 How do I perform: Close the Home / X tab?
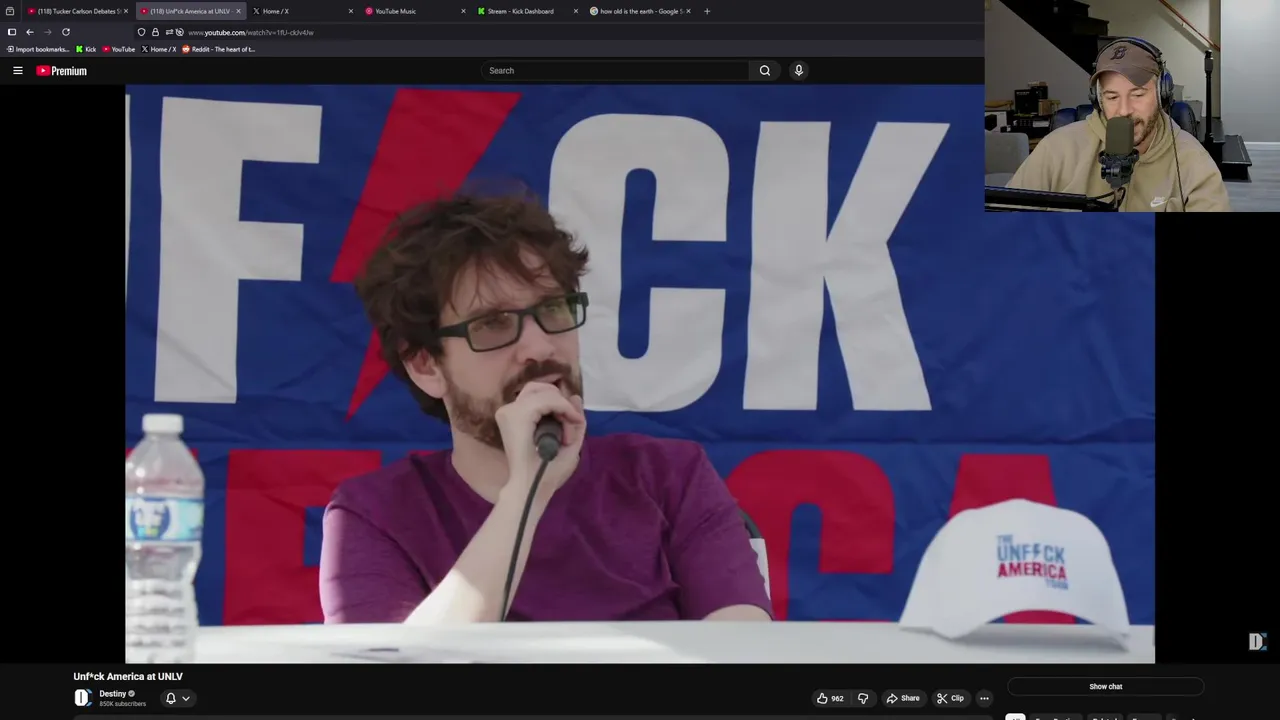coord(350,11)
